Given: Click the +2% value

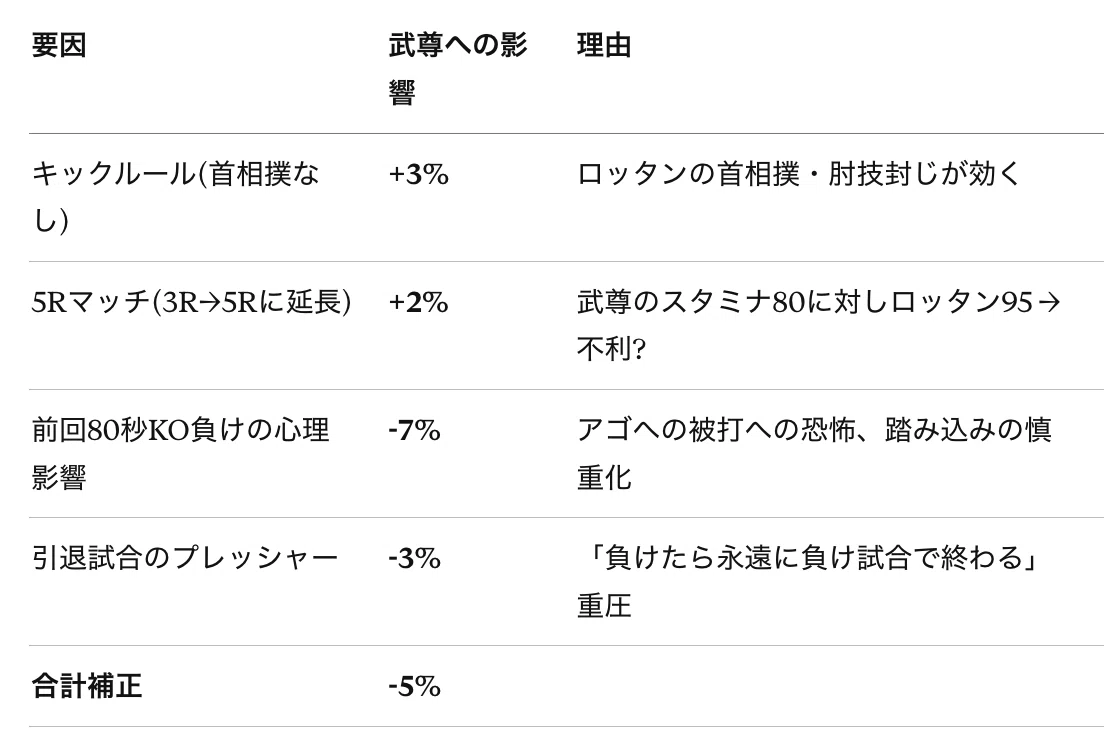Looking at the screenshot, I should coord(418,303).
